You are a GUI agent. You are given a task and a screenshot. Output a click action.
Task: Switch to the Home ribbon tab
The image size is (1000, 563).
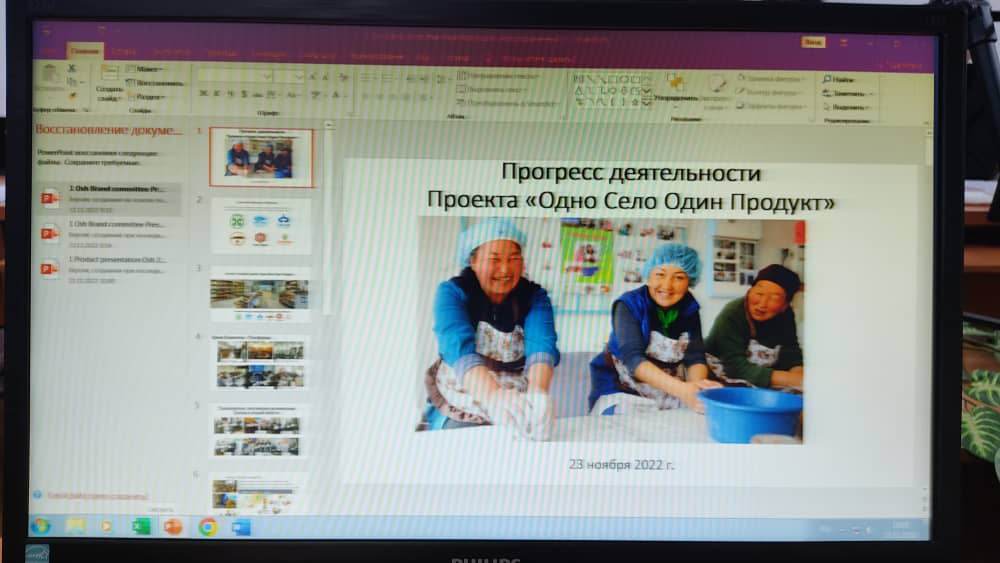84,50
